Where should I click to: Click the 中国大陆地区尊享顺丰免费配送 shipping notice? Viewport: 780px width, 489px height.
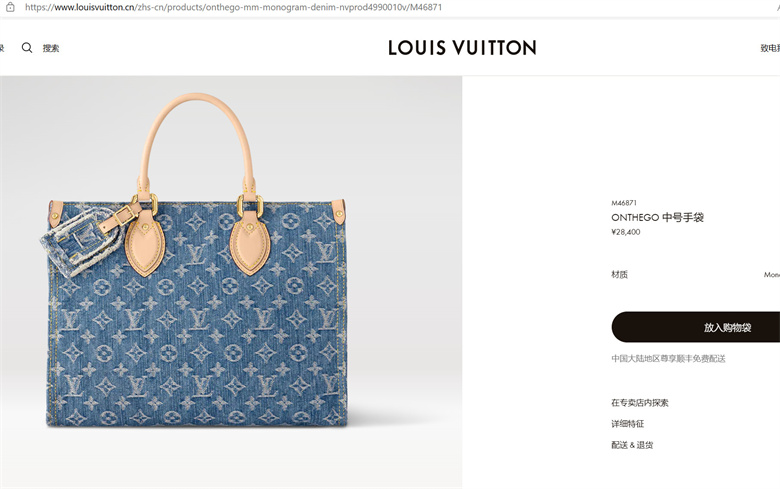(668, 358)
